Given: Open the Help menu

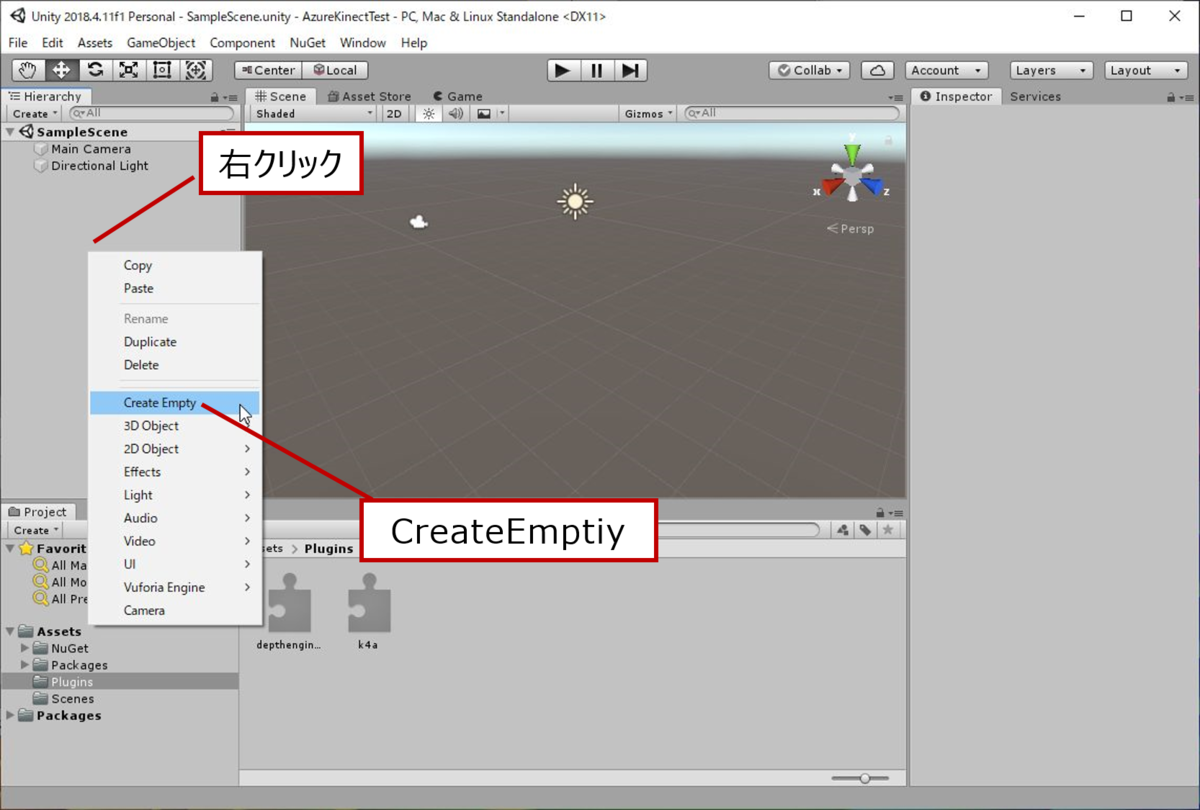Looking at the screenshot, I should (414, 43).
